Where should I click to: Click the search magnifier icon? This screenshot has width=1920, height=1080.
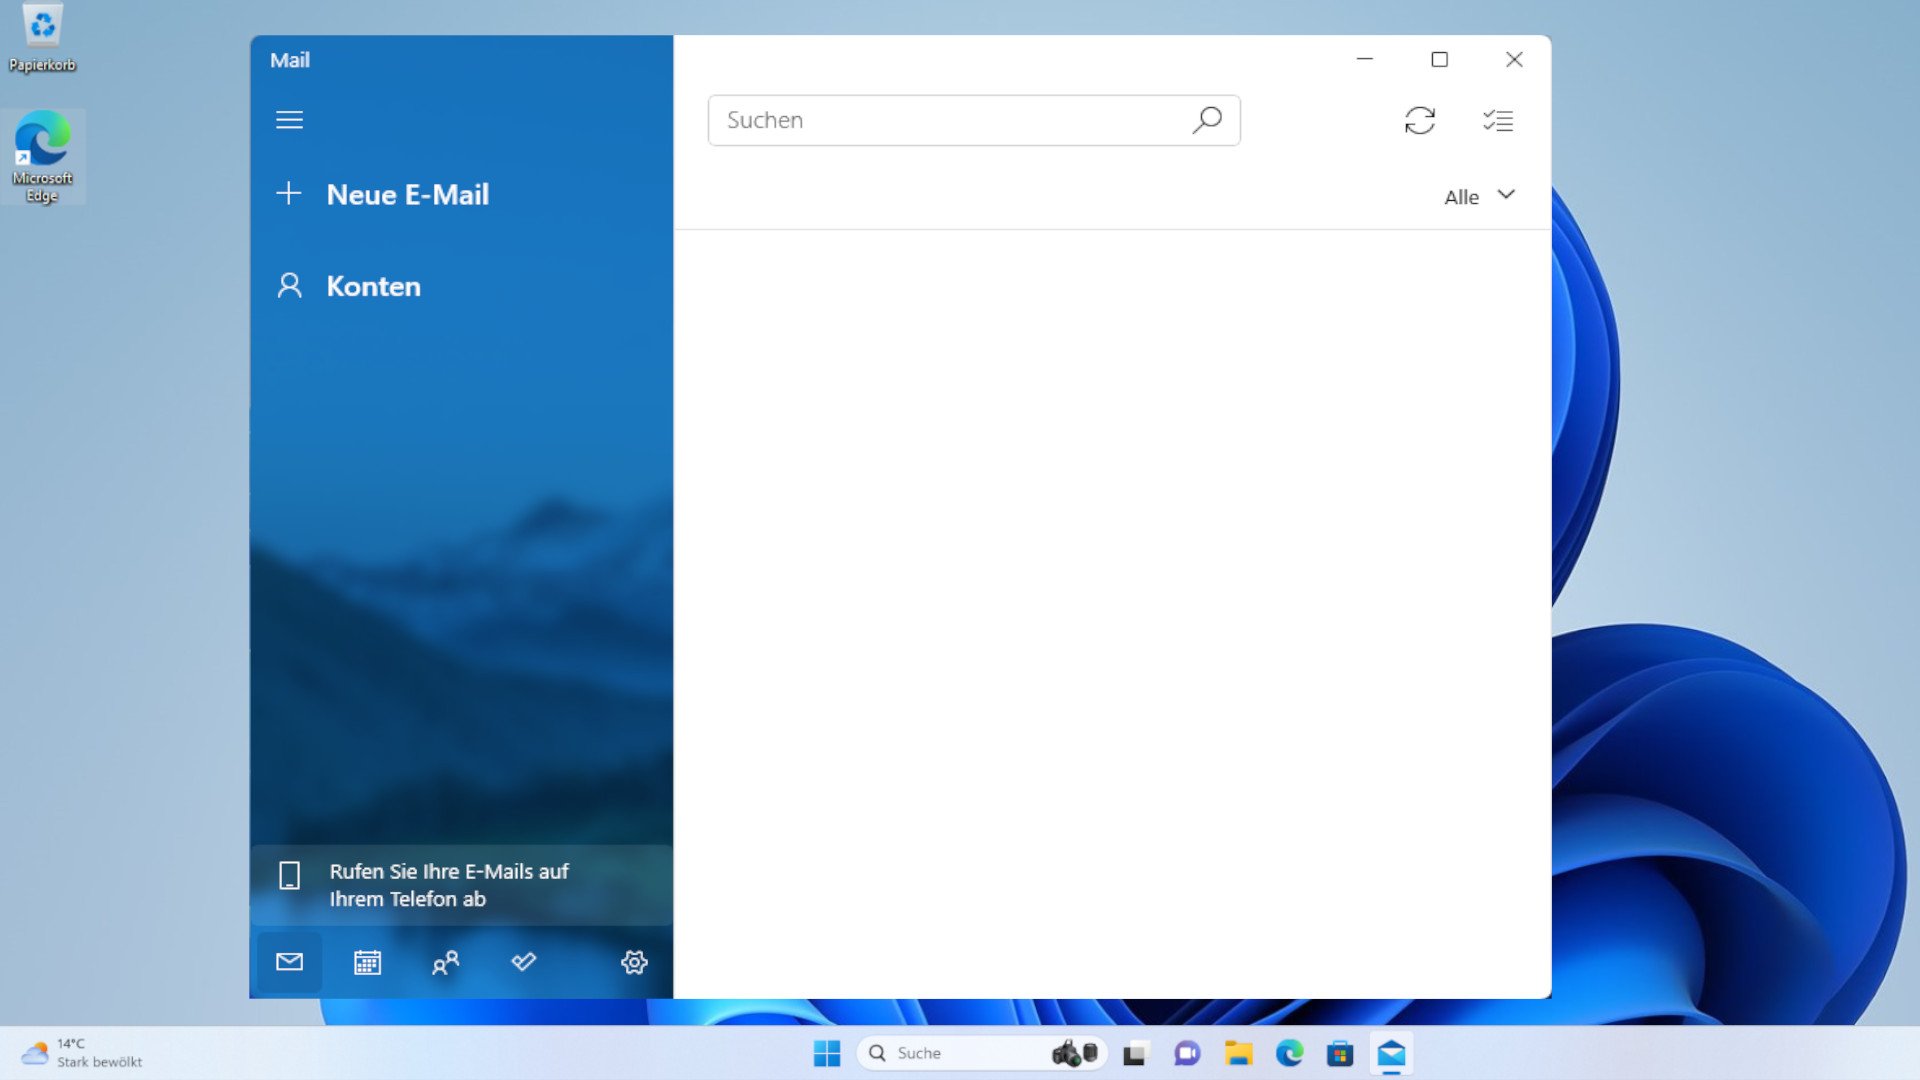pyautogui.click(x=1207, y=120)
